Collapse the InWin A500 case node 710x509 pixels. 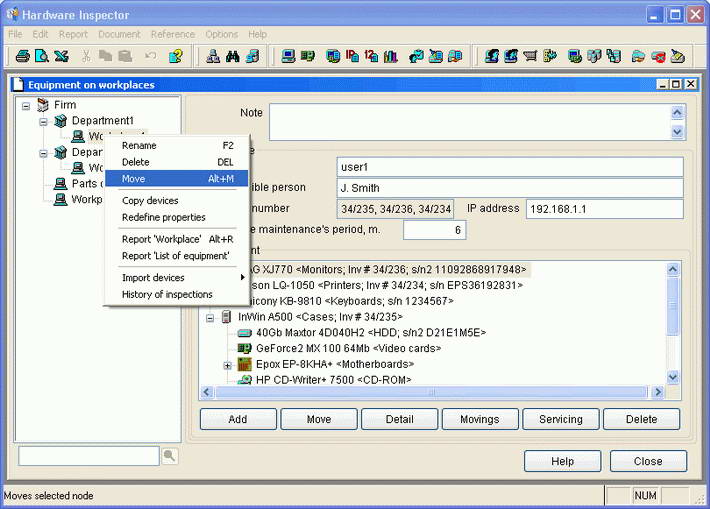(x=211, y=317)
